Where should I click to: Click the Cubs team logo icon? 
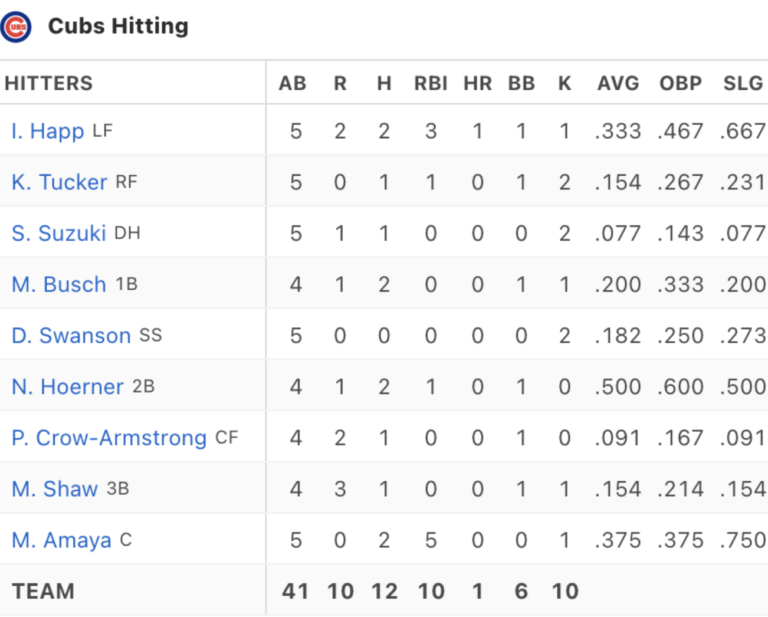(16, 27)
